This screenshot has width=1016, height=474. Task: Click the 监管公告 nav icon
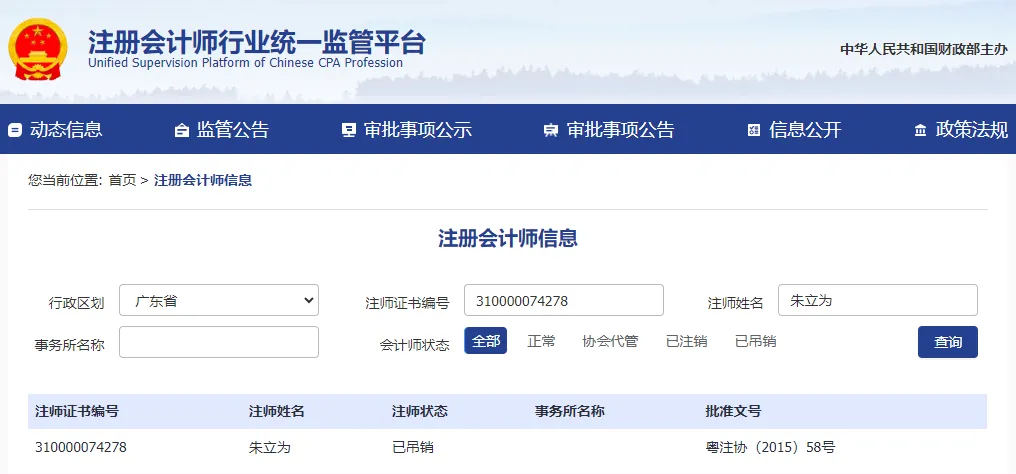coord(181,130)
